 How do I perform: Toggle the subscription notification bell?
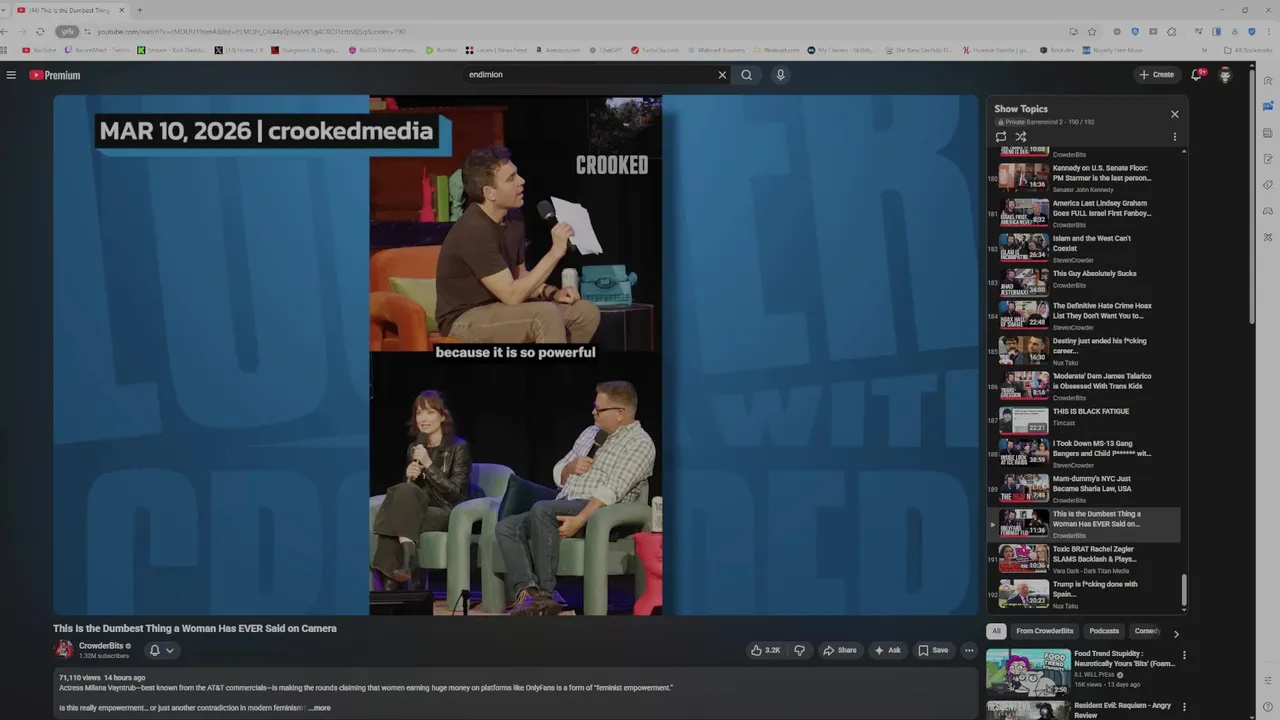coord(155,650)
